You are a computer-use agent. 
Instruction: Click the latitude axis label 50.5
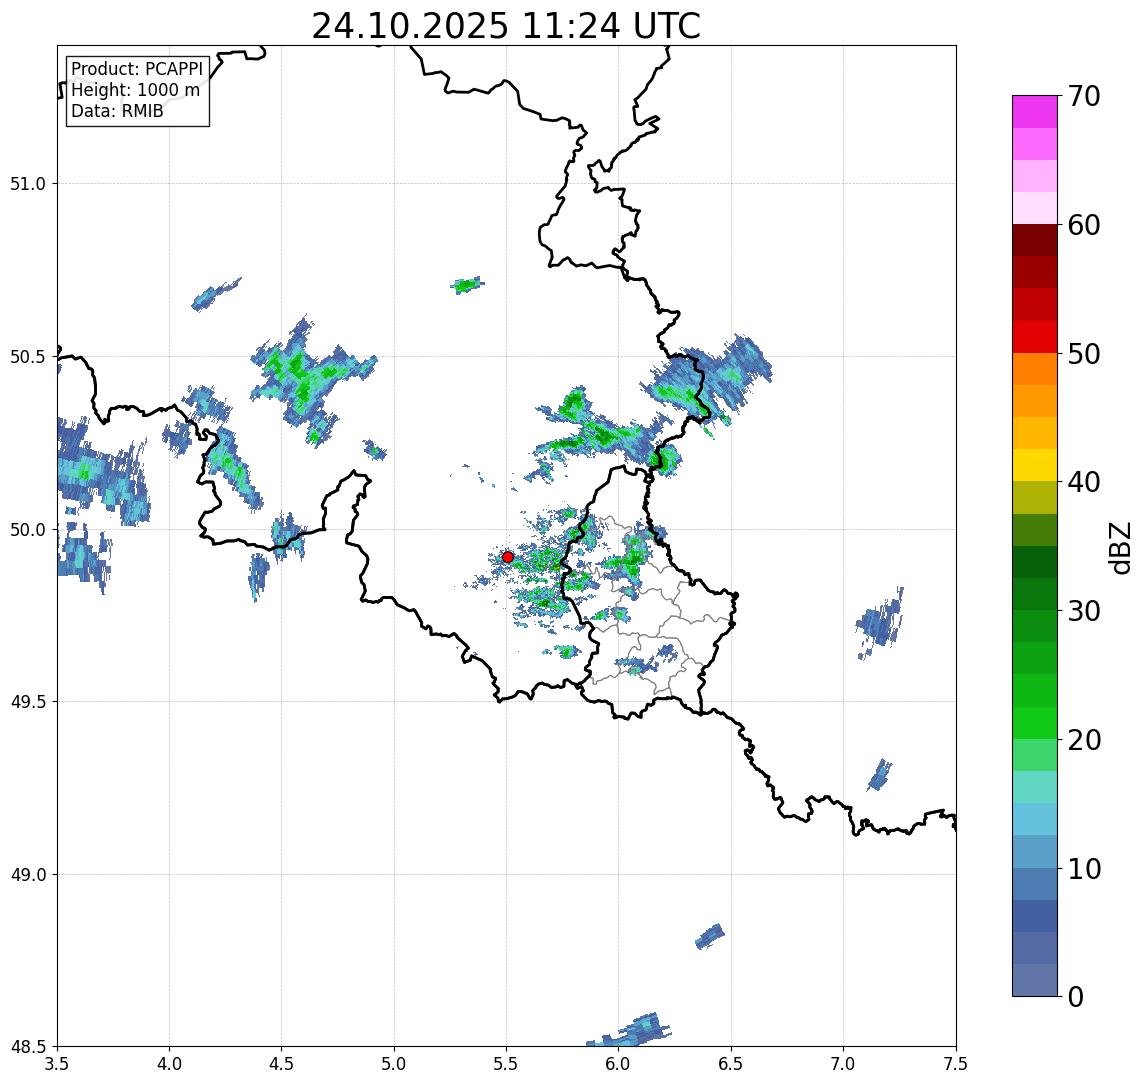click(x=28, y=357)
